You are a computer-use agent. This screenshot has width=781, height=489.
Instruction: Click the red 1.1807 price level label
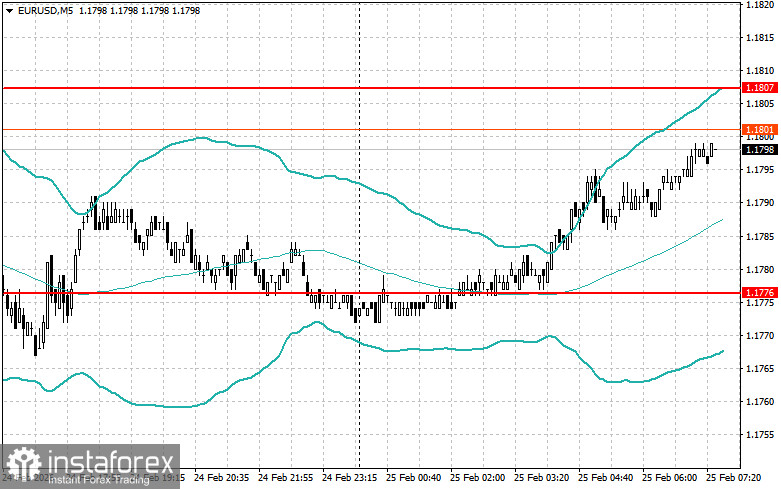[x=760, y=88]
